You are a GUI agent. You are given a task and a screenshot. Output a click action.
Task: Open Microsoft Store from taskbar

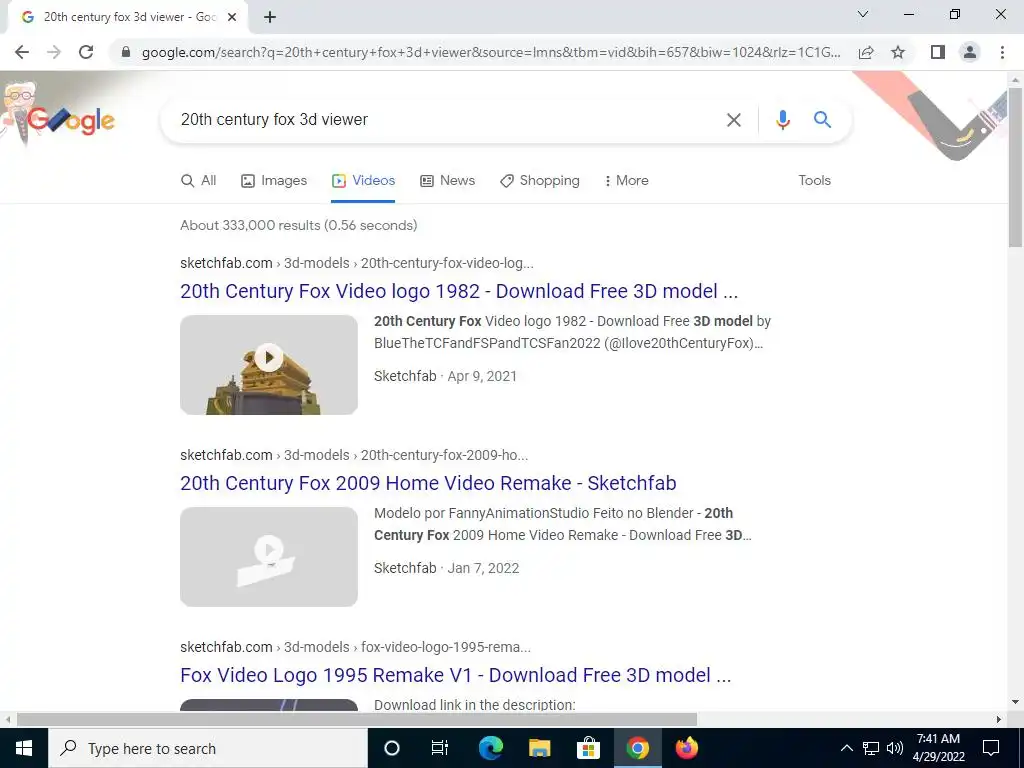pyautogui.click(x=588, y=748)
